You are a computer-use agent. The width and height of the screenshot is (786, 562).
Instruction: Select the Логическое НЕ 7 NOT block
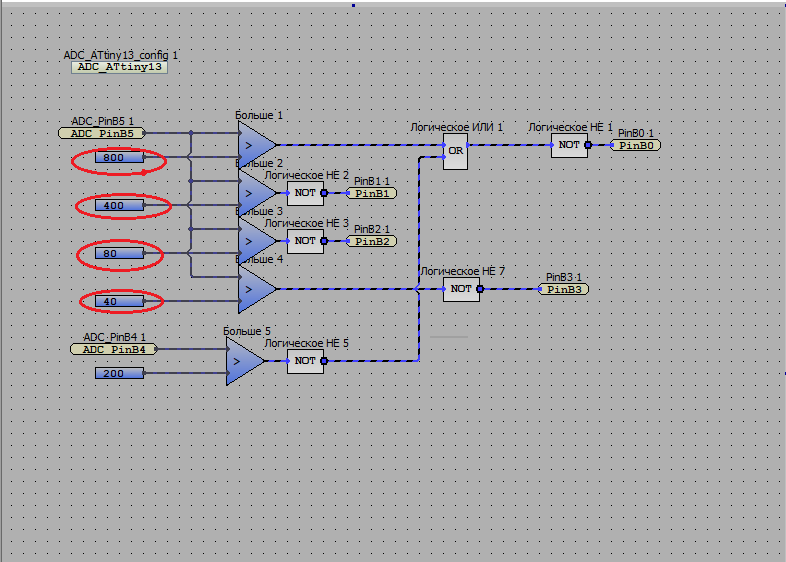click(x=460, y=289)
